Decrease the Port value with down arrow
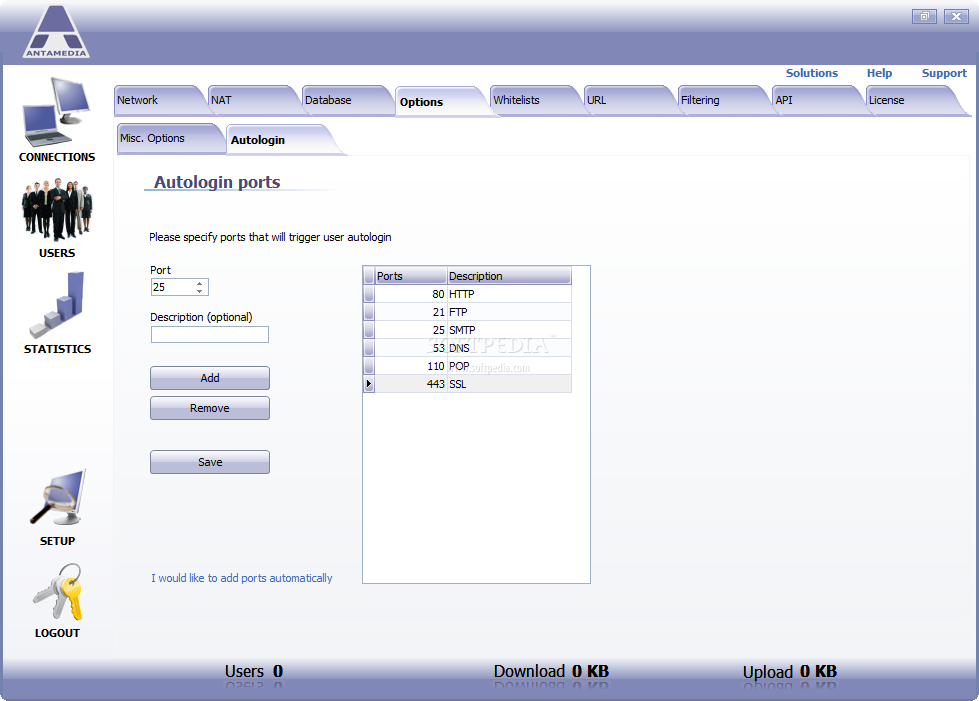Viewport: 979px width, 701px height. (x=200, y=291)
